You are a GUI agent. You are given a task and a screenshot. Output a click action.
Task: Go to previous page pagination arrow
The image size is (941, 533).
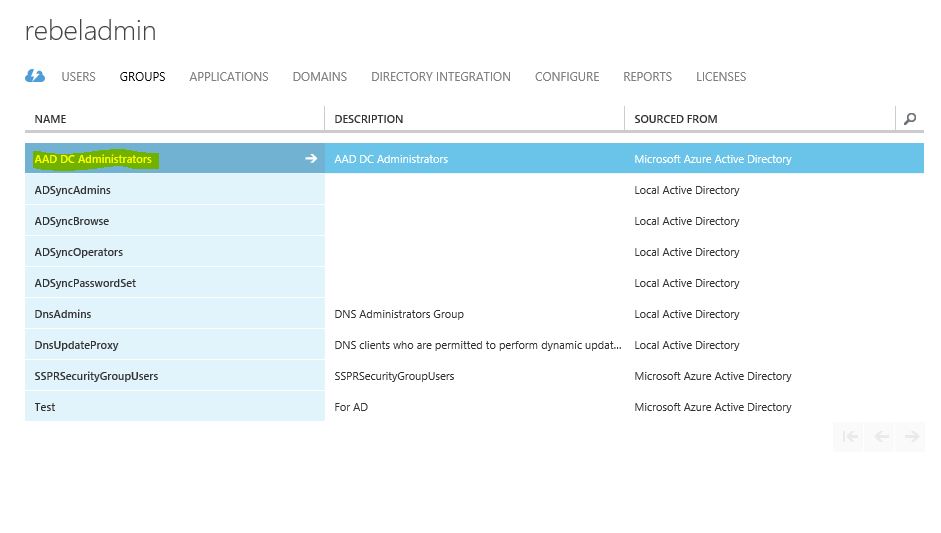881,436
